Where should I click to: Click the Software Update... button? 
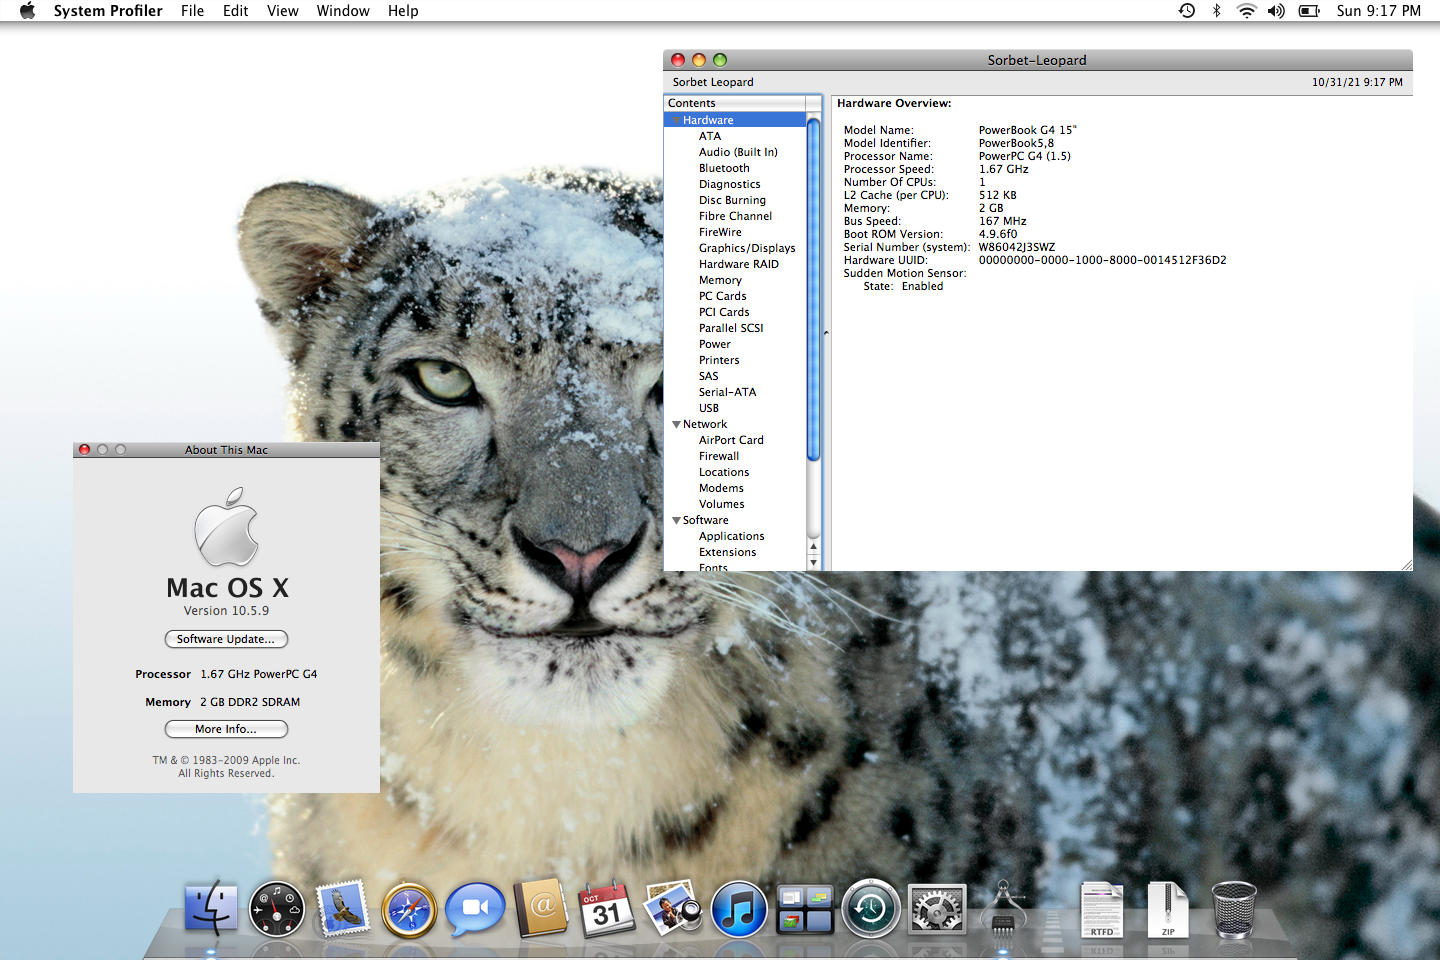(226, 639)
